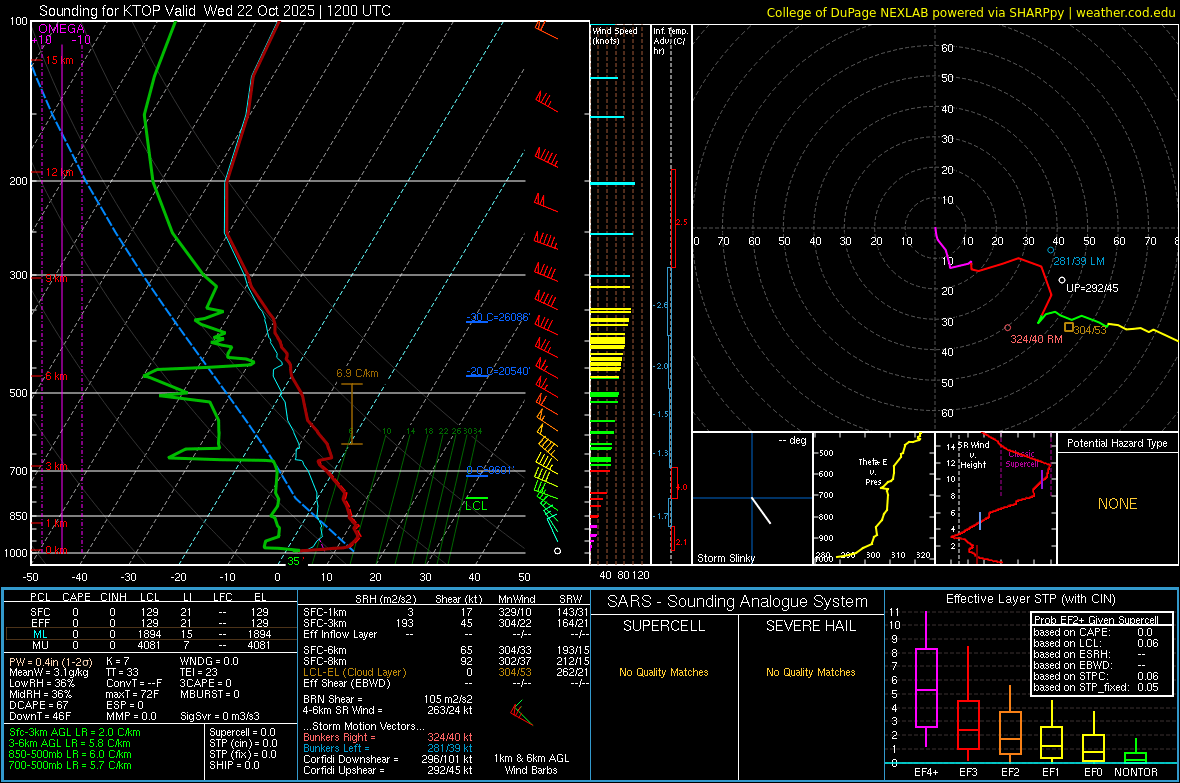Click the '-30 C=26086' level label

point(498,317)
